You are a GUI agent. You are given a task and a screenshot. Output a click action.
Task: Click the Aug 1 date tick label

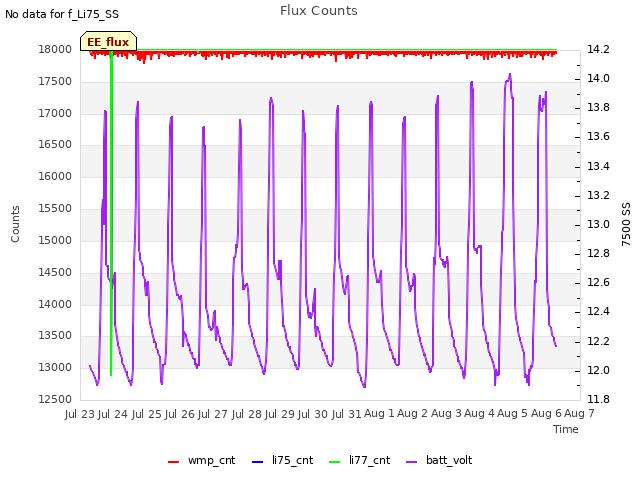coord(379,414)
